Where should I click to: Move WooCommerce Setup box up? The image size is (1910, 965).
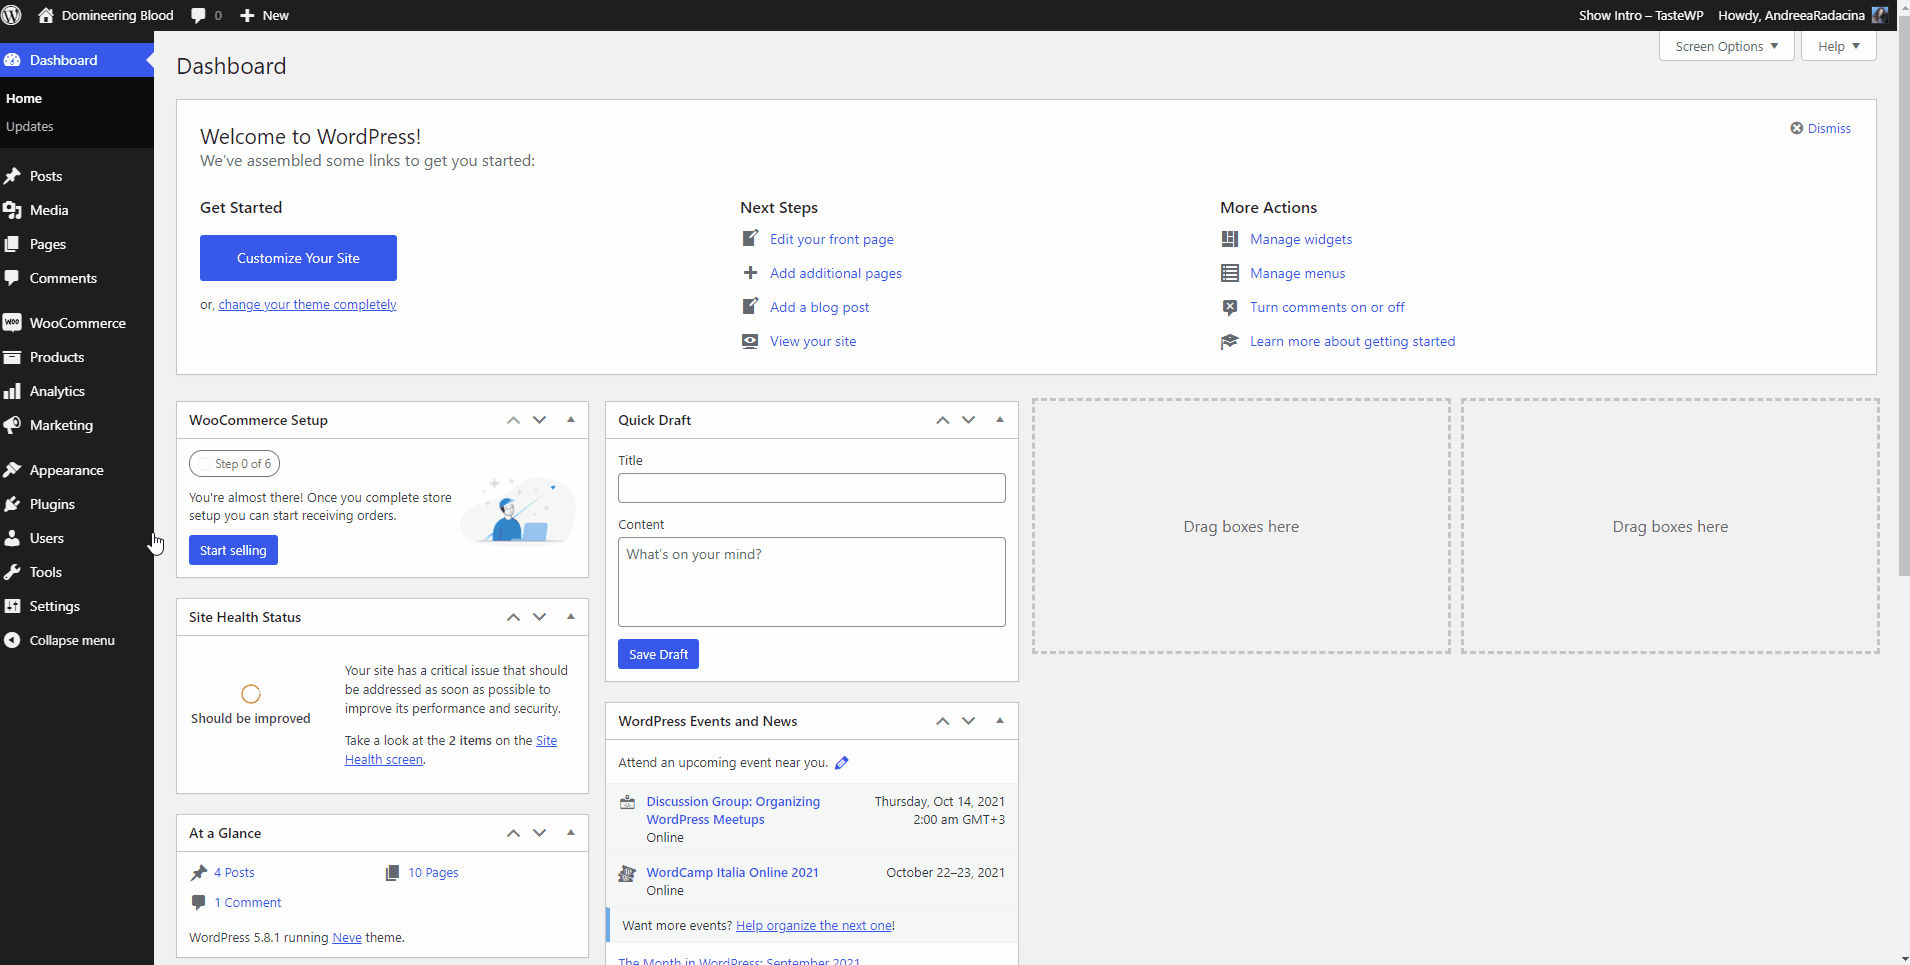point(513,420)
